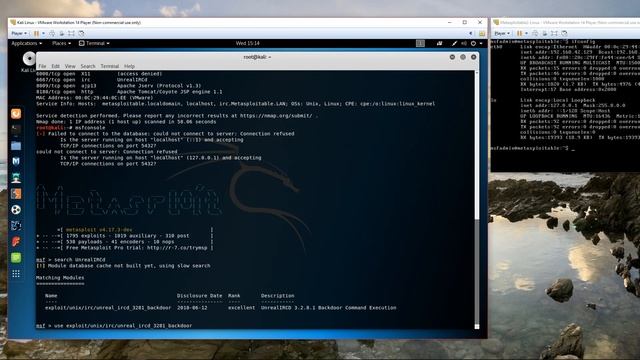Image resolution: width=640 pixels, height=360 pixels.
Task: Open the Player dropdown in Metasploitable VMware window
Action: [x=502, y=33]
